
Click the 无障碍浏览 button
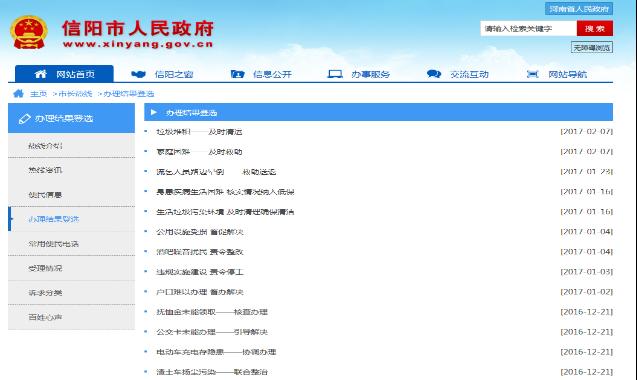click(x=592, y=48)
